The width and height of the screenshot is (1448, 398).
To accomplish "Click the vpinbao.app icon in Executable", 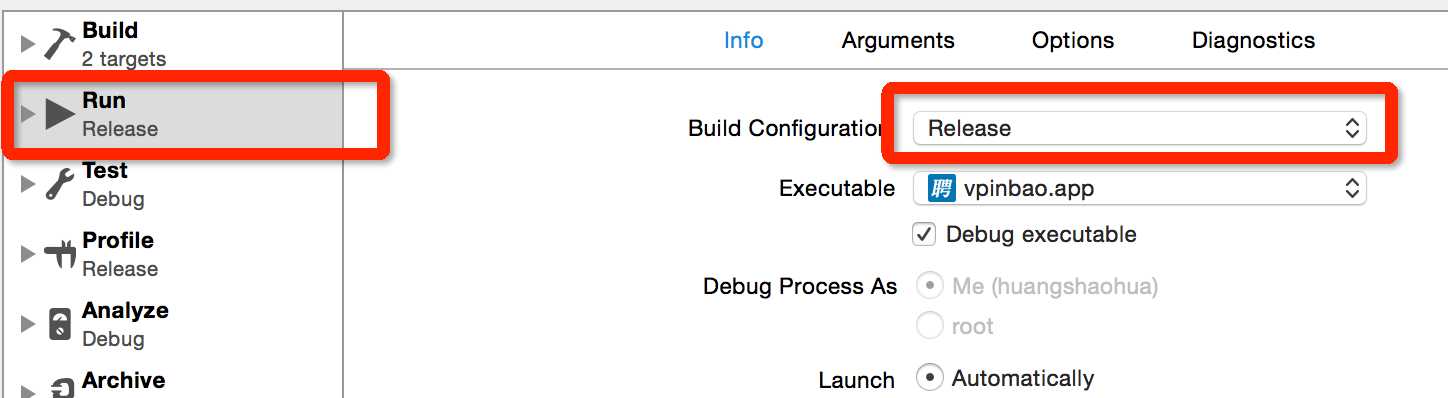I will (x=941, y=188).
